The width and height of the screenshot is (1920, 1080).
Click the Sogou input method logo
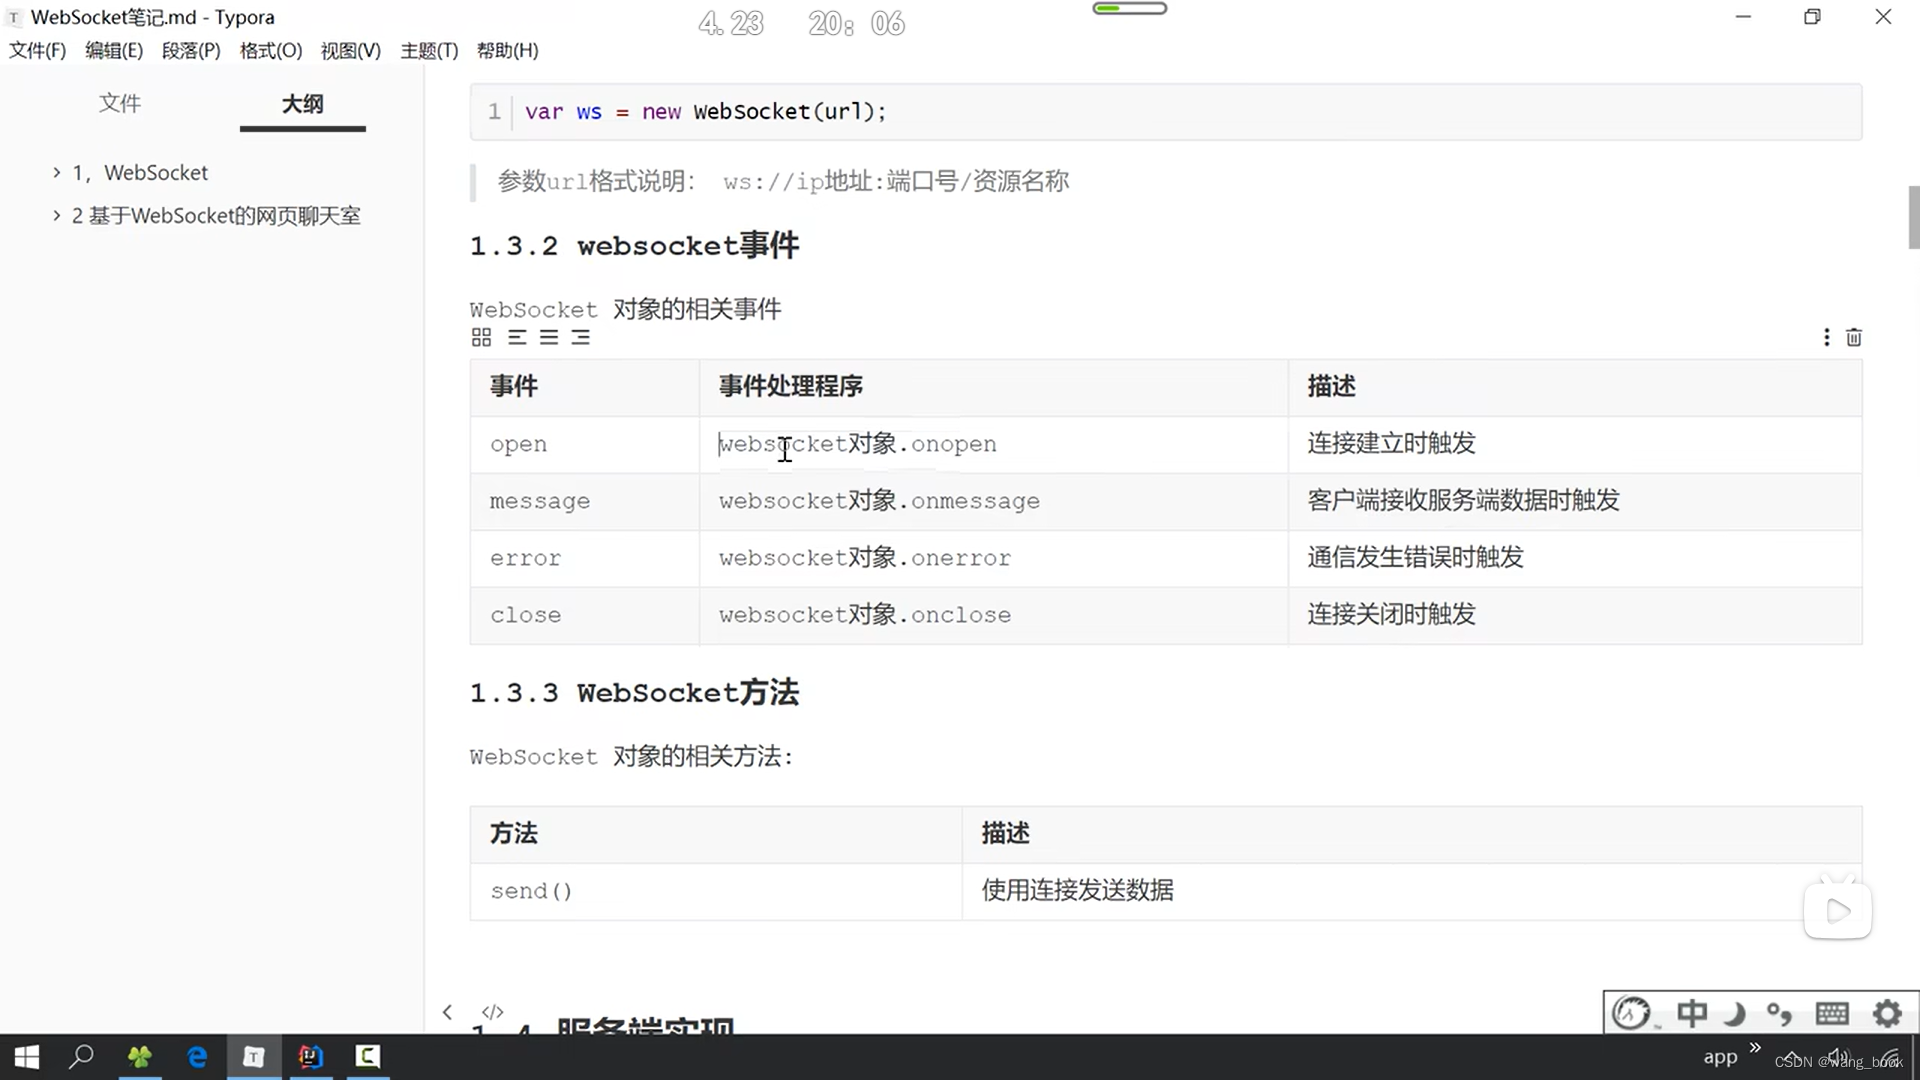tap(1632, 1013)
